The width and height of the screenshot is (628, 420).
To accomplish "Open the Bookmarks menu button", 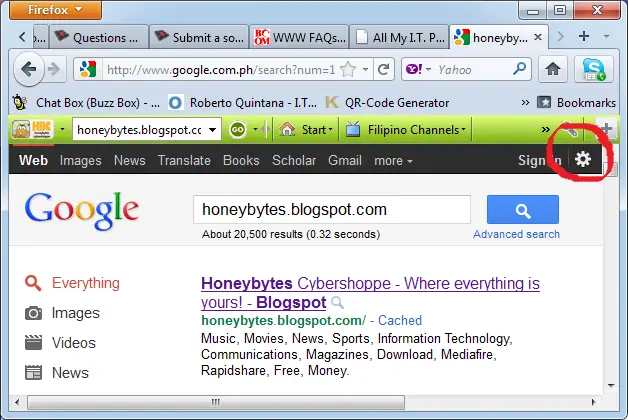I will (576, 103).
